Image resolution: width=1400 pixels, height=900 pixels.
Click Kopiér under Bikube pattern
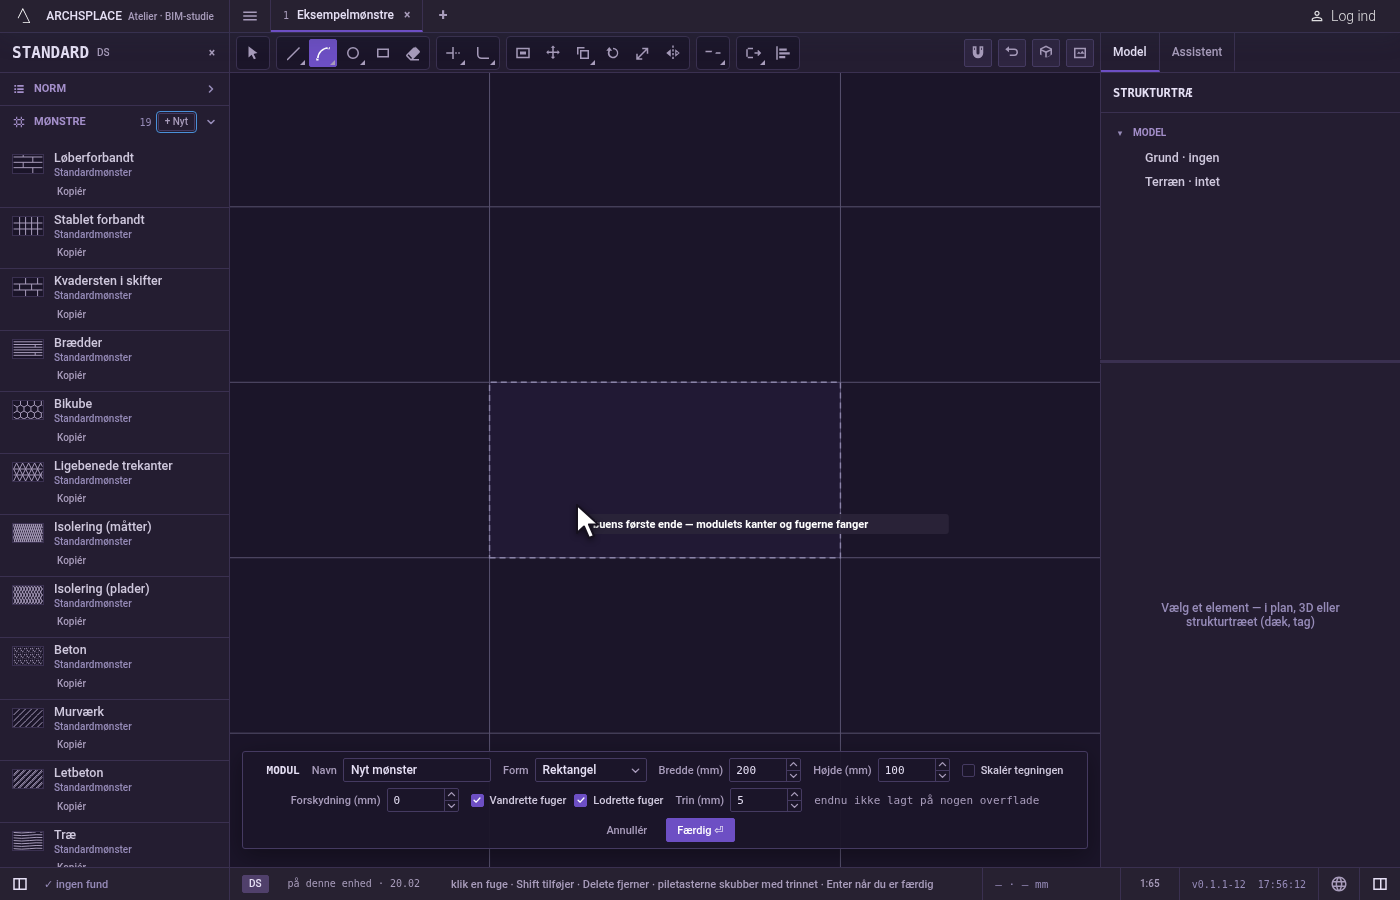(x=71, y=438)
